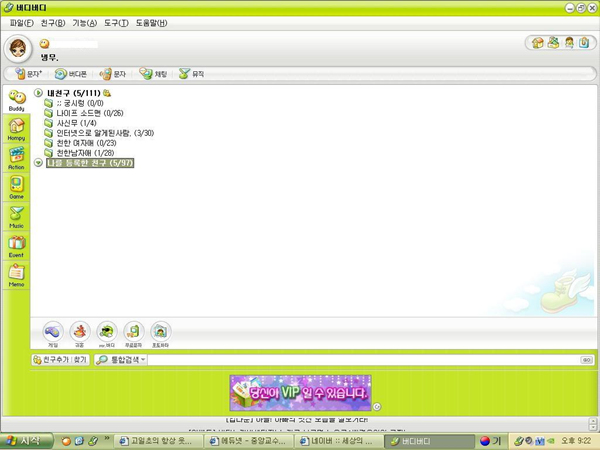The height and width of the screenshot is (450, 600).
Task: Open the 파일(F) menu
Action: pyautogui.click(x=21, y=22)
